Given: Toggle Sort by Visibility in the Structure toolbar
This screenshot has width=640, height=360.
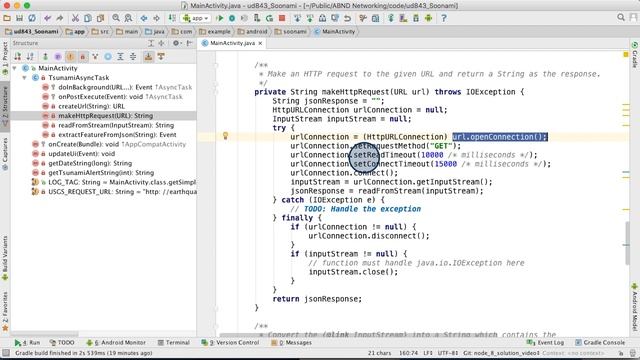Looking at the screenshot, I should 18,57.
